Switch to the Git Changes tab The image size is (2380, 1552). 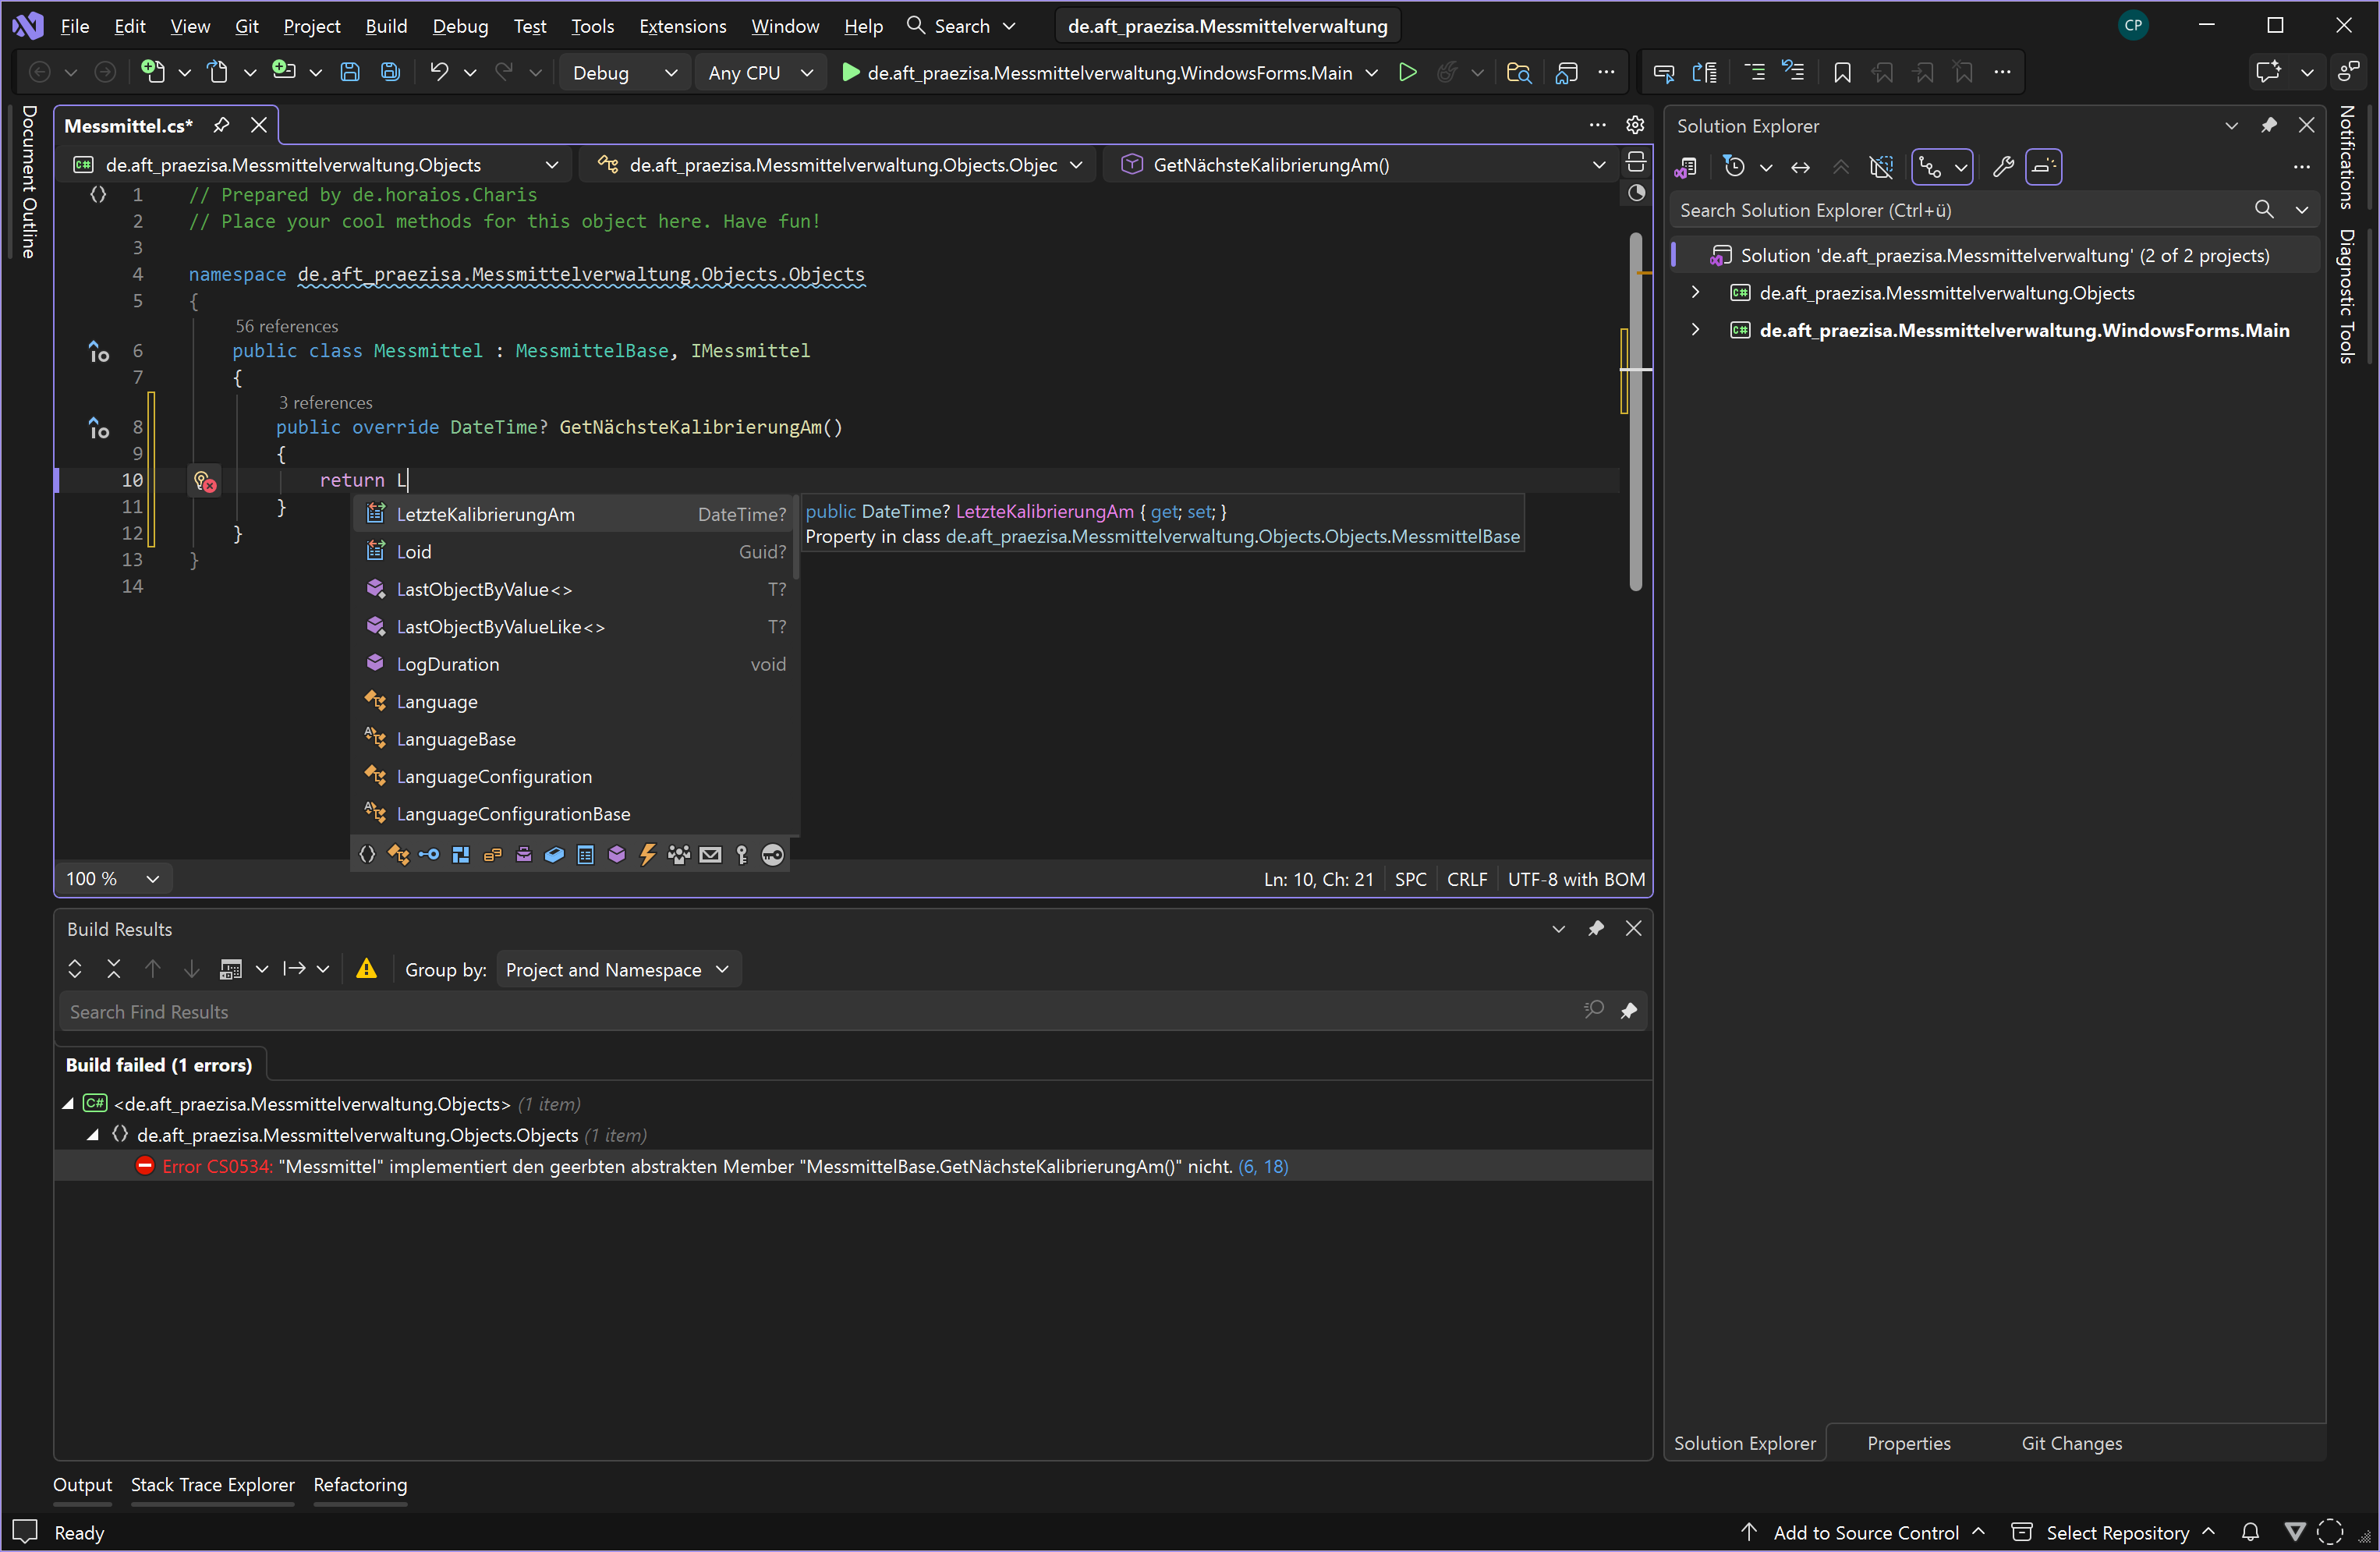click(x=2071, y=1443)
